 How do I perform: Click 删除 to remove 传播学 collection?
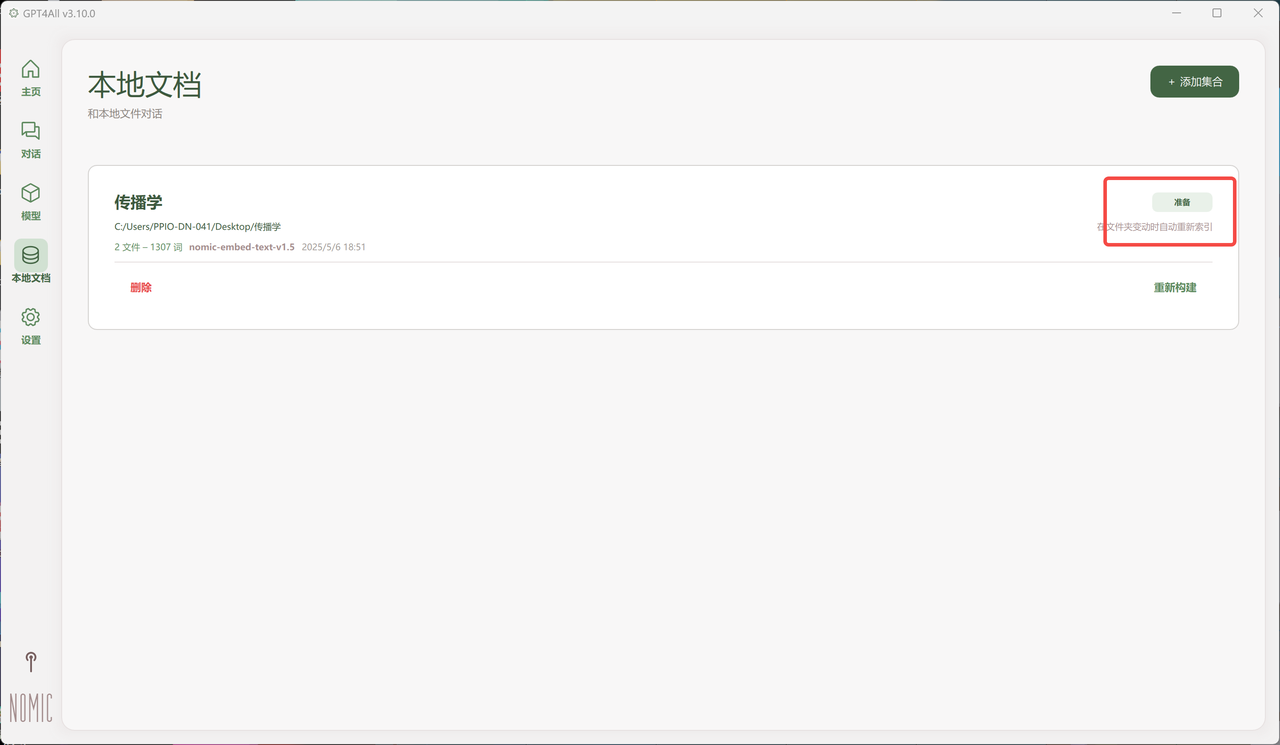141,288
